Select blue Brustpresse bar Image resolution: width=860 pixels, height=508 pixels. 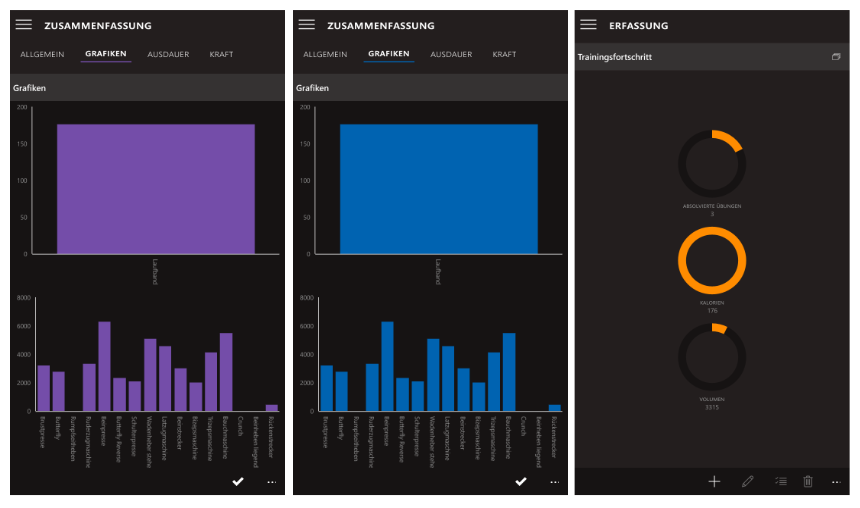327,388
